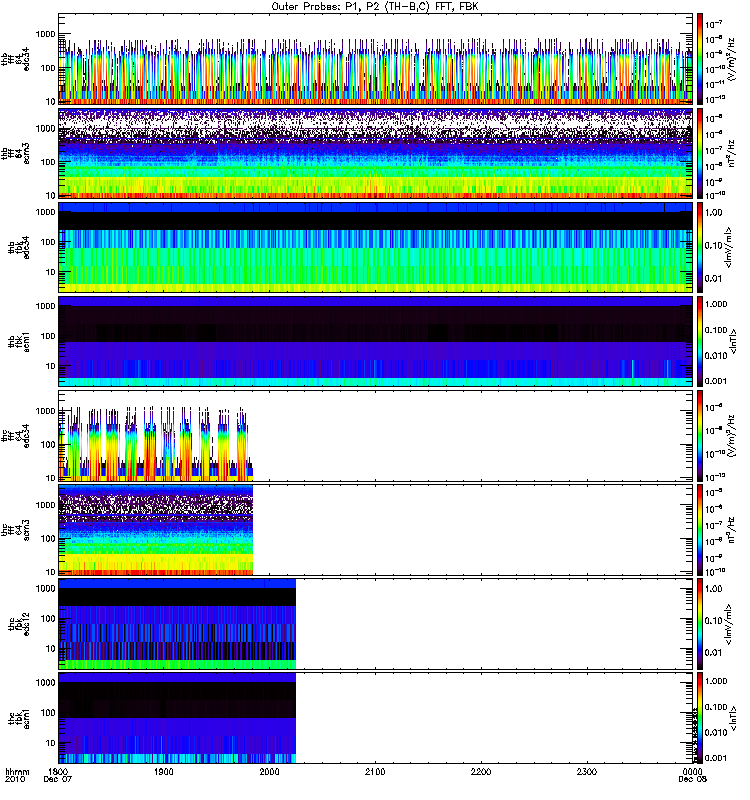Click the '1800' time axis label
Image resolution: width=750 pixels, height=800 pixels.
click(58, 772)
